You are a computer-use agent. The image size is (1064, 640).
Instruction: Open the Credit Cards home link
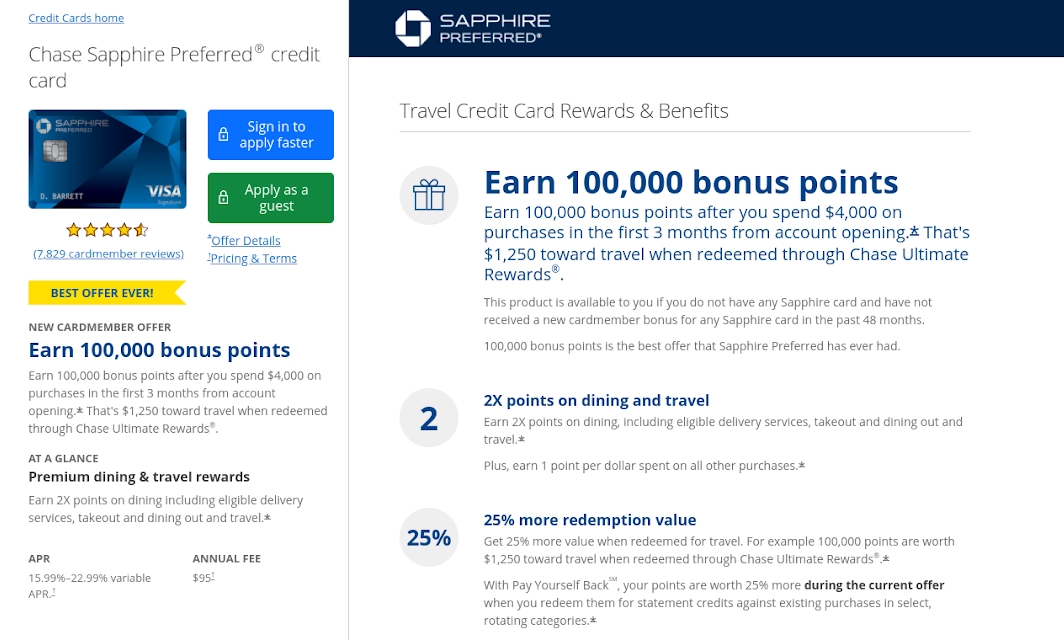point(76,17)
